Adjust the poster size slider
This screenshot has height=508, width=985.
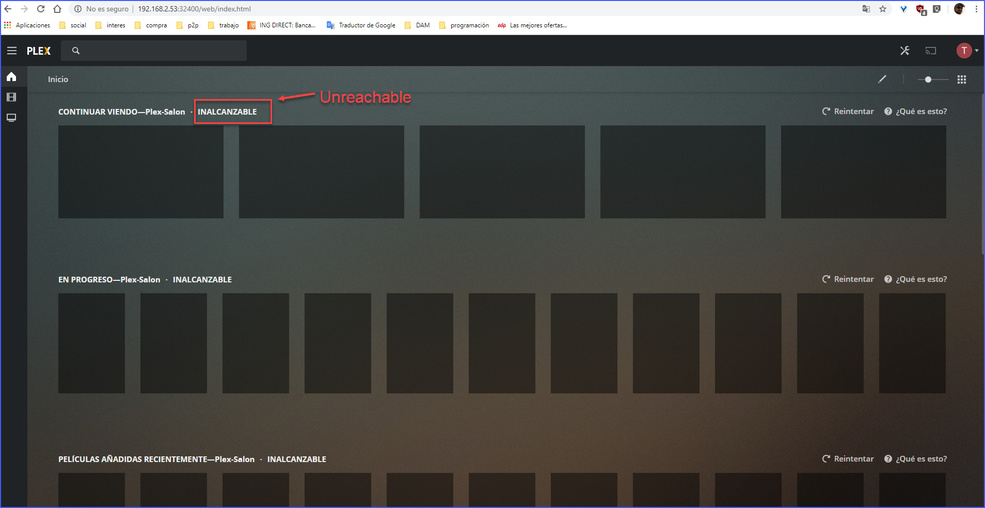933,80
